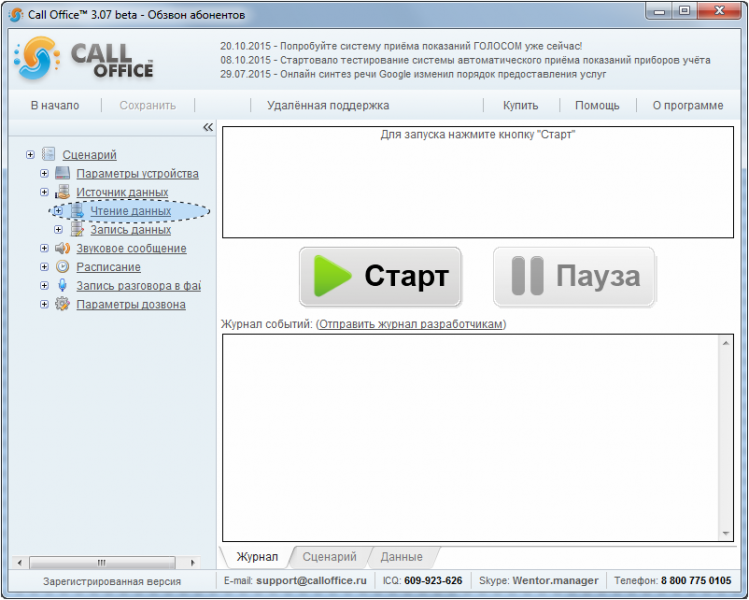This screenshot has width=749, height=600.
Task: Click the Чтение данных icon
Action: 77,211
